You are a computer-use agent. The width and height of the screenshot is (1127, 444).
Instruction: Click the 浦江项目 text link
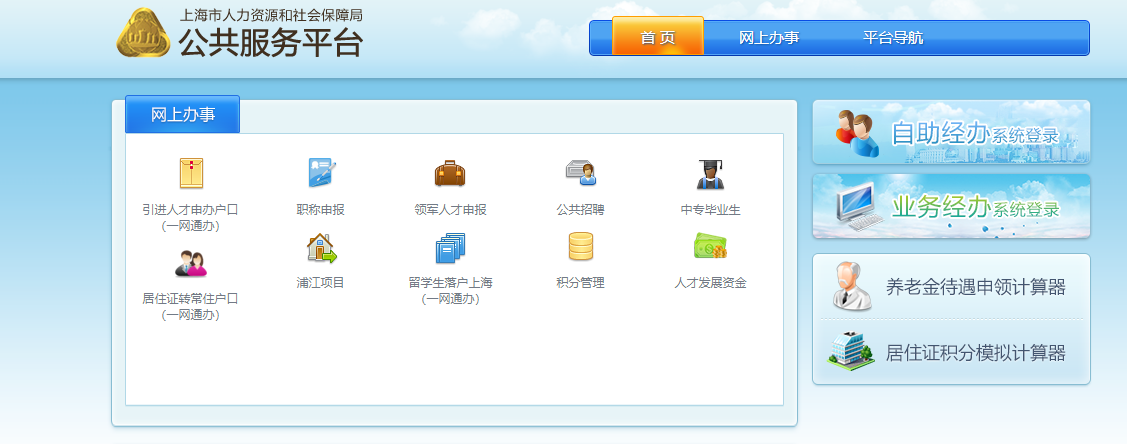pyautogui.click(x=321, y=282)
